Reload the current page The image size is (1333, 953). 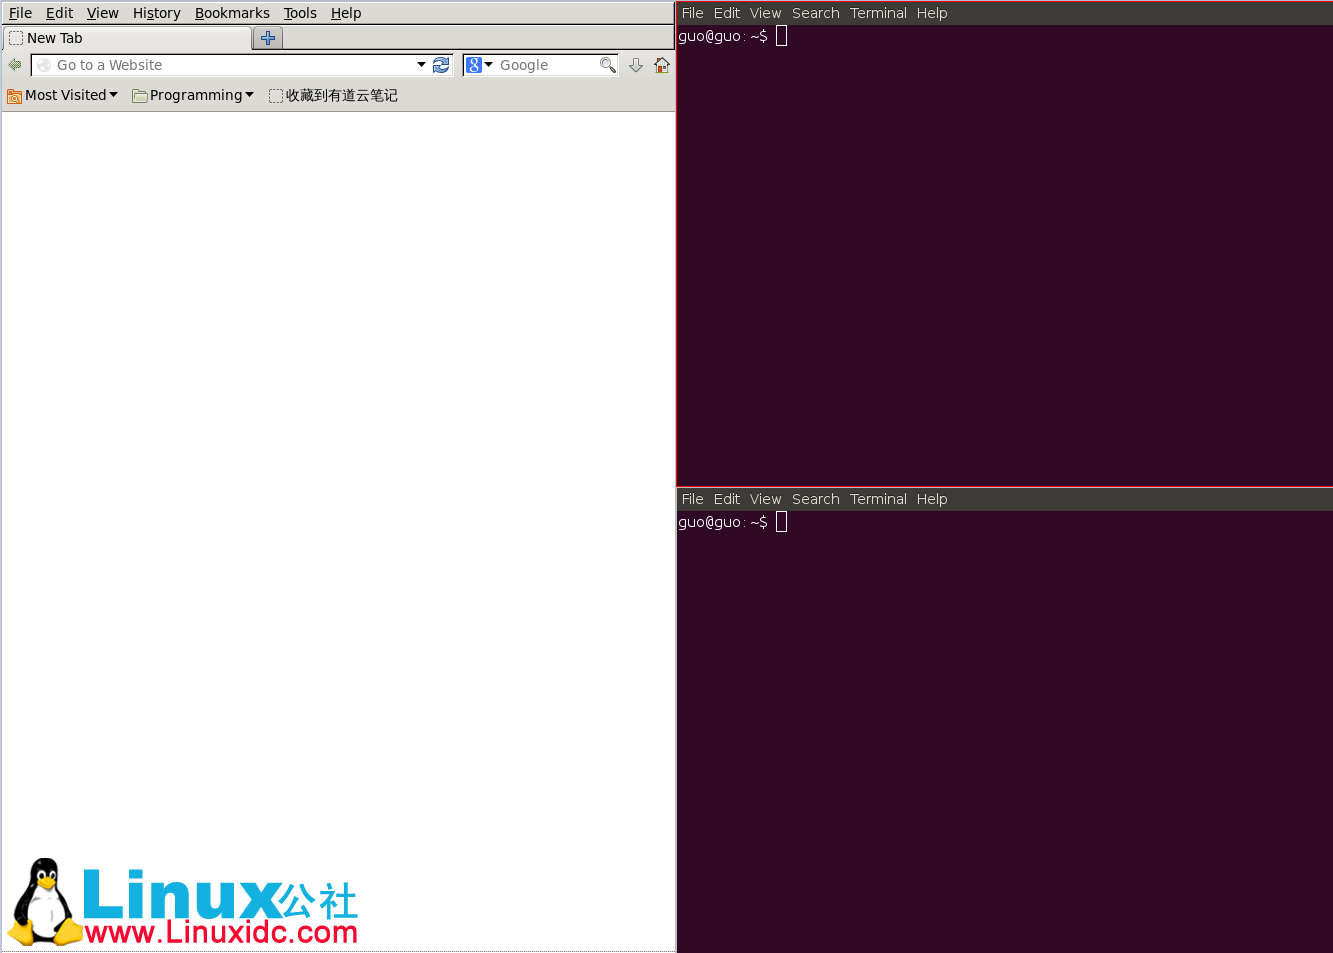(x=441, y=64)
